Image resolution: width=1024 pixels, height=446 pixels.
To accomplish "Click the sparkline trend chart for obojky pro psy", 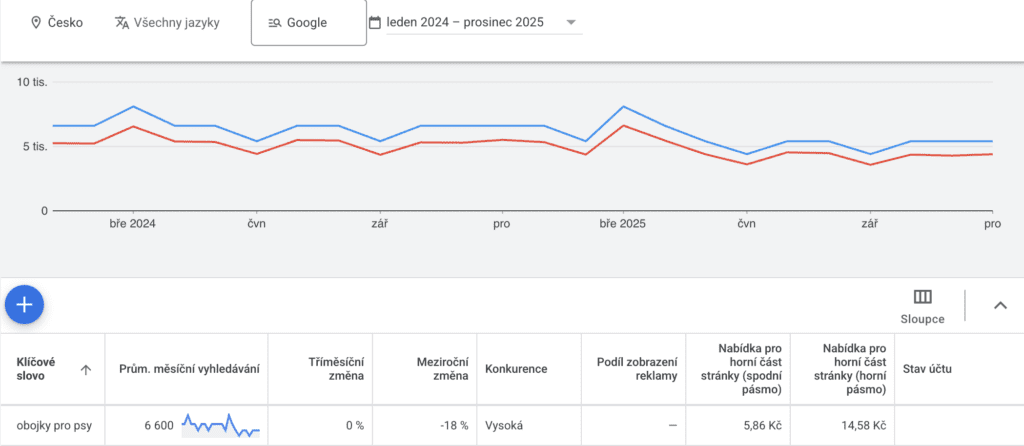I will pyautogui.click(x=220, y=425).
